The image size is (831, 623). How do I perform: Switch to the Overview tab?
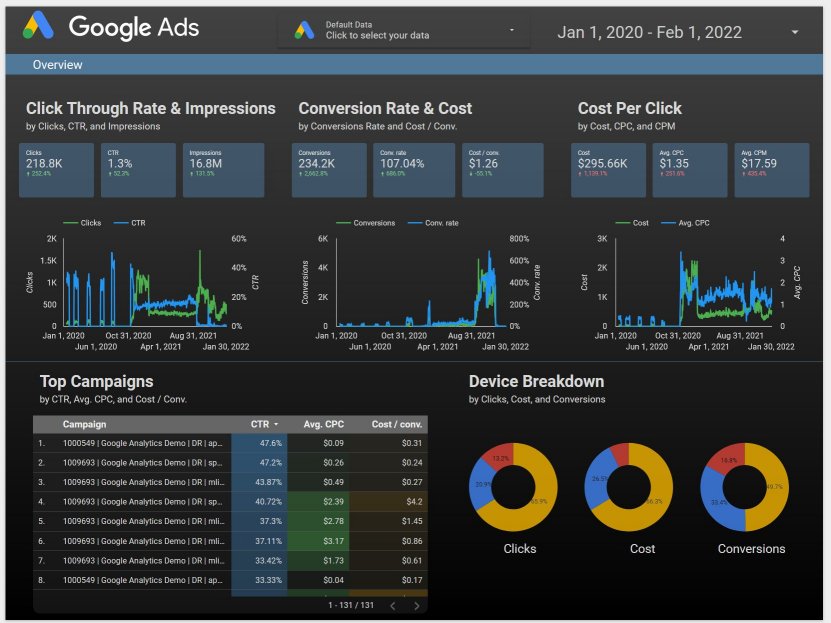tap(57, 65)
